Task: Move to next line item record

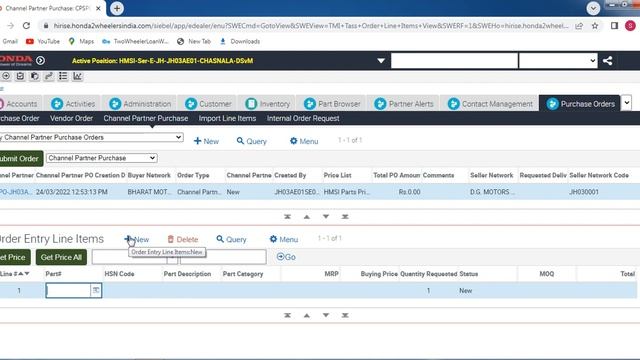Action: [326, 315]
